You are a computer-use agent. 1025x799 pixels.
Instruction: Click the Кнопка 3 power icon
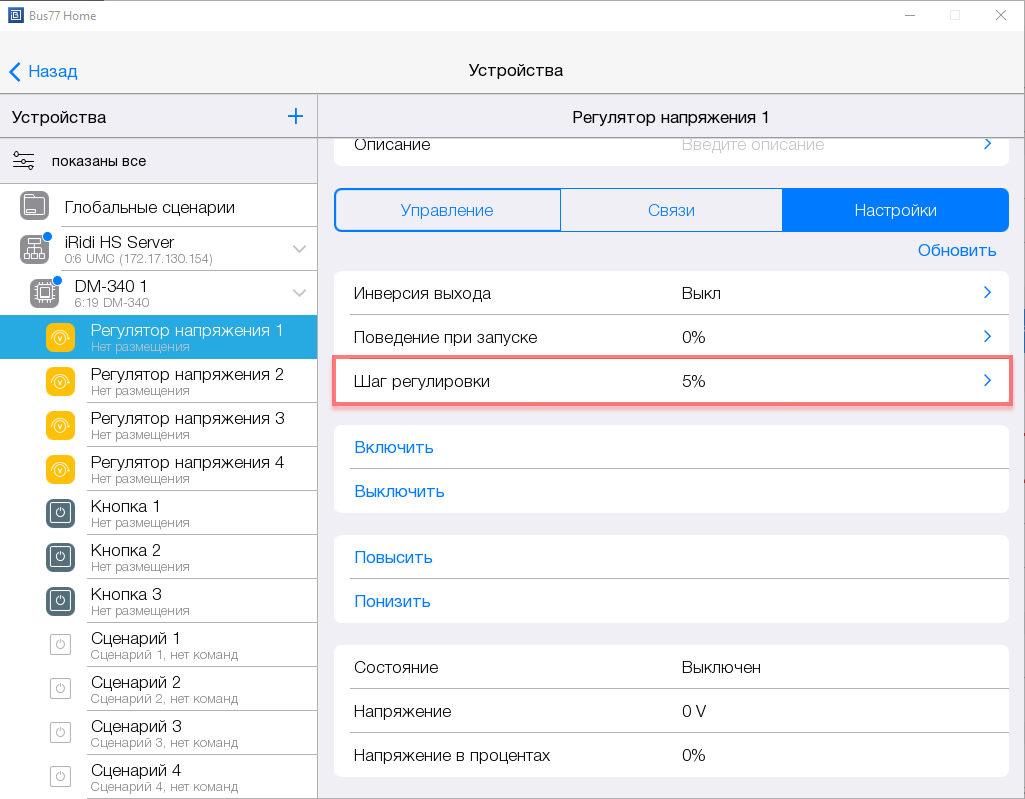point(61,601)
